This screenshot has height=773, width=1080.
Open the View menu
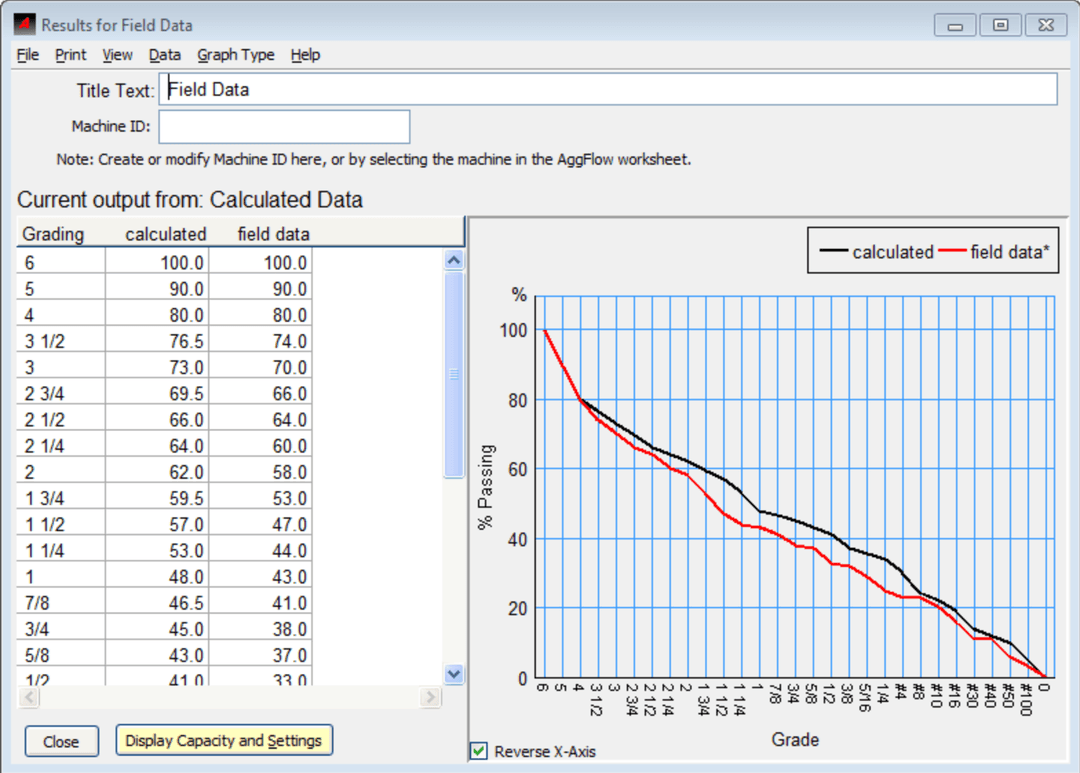(x=117, y=55)
